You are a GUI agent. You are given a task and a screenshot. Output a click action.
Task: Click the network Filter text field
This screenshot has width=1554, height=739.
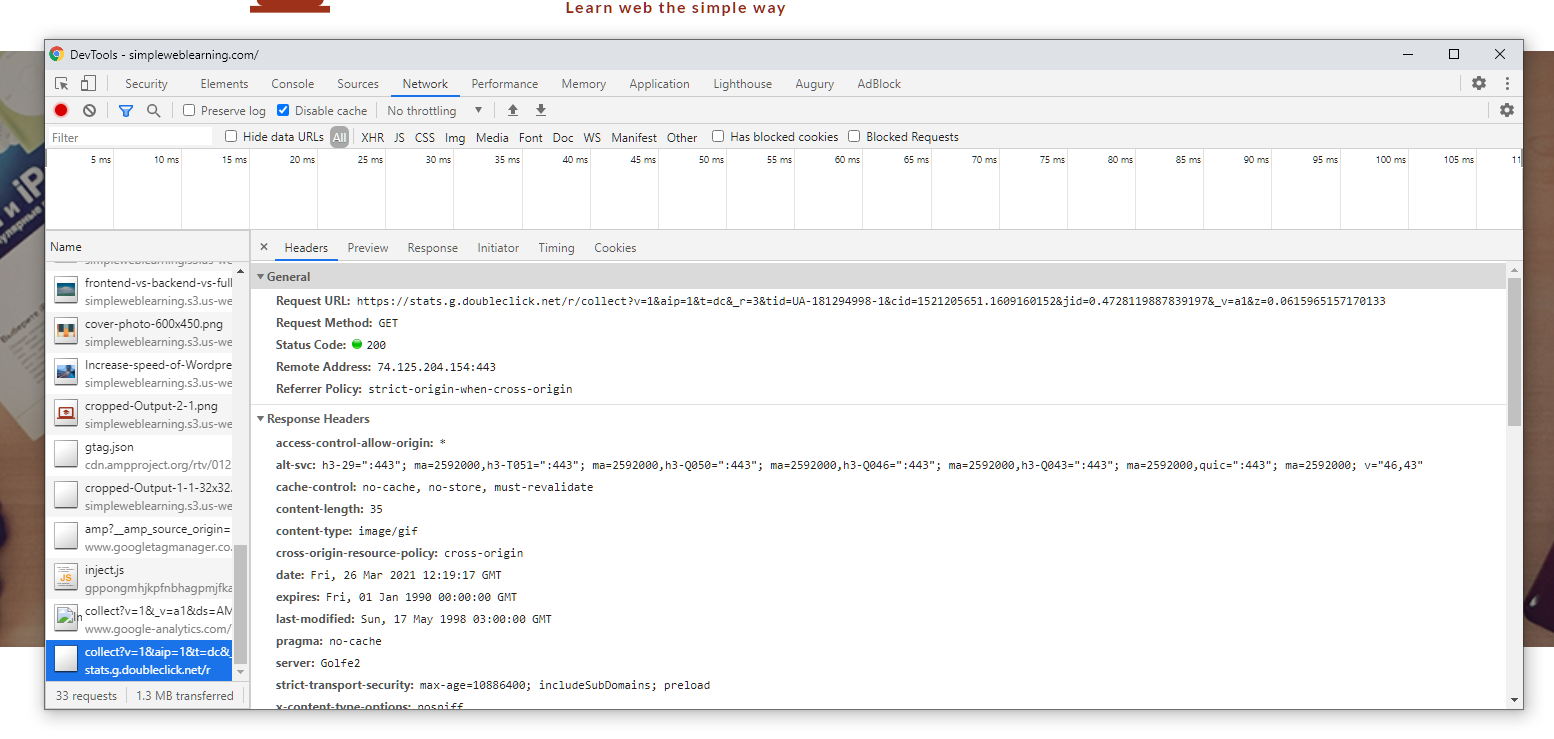tap(130, 138)
